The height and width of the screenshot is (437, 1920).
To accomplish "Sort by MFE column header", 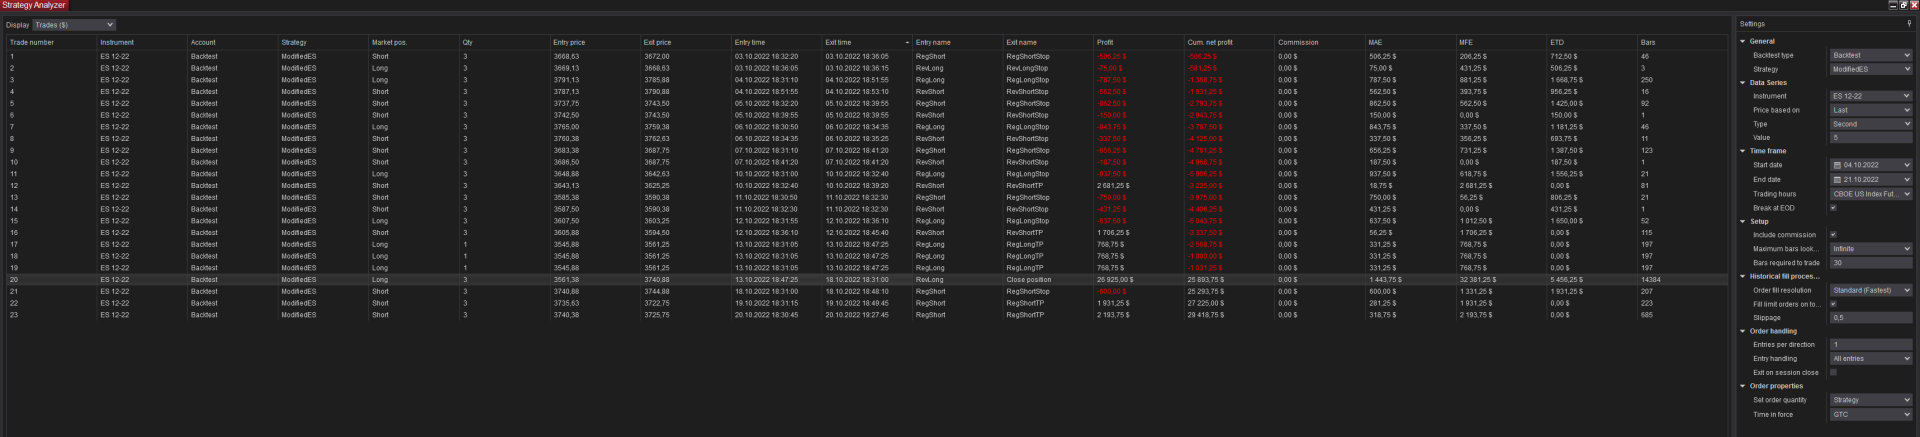I will [x=1501, y=43].
